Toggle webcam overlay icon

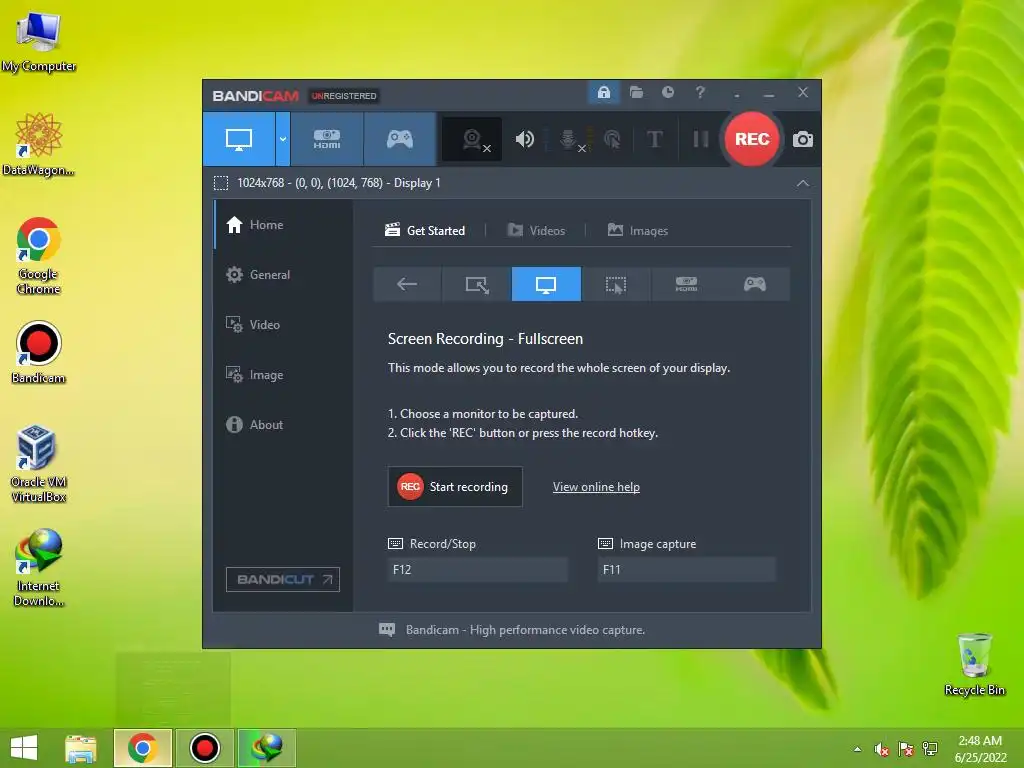[472, 139]
